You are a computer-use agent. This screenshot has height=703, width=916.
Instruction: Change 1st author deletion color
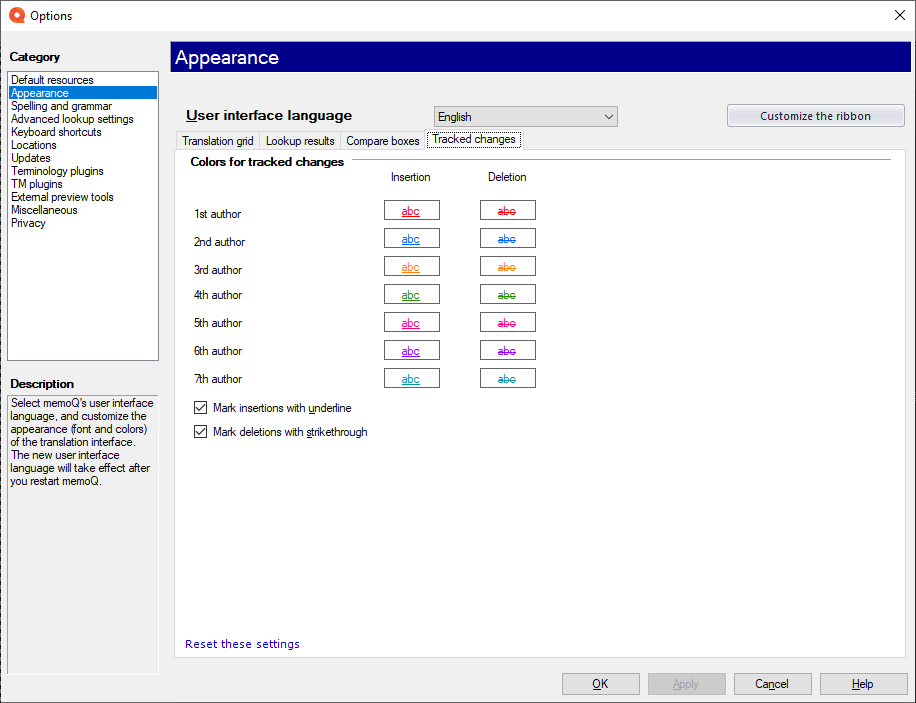tap(508, 210)
